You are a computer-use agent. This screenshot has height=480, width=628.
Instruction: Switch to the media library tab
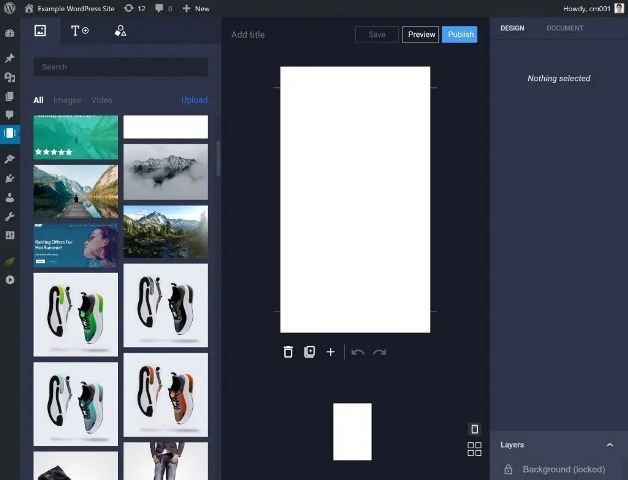40,30
